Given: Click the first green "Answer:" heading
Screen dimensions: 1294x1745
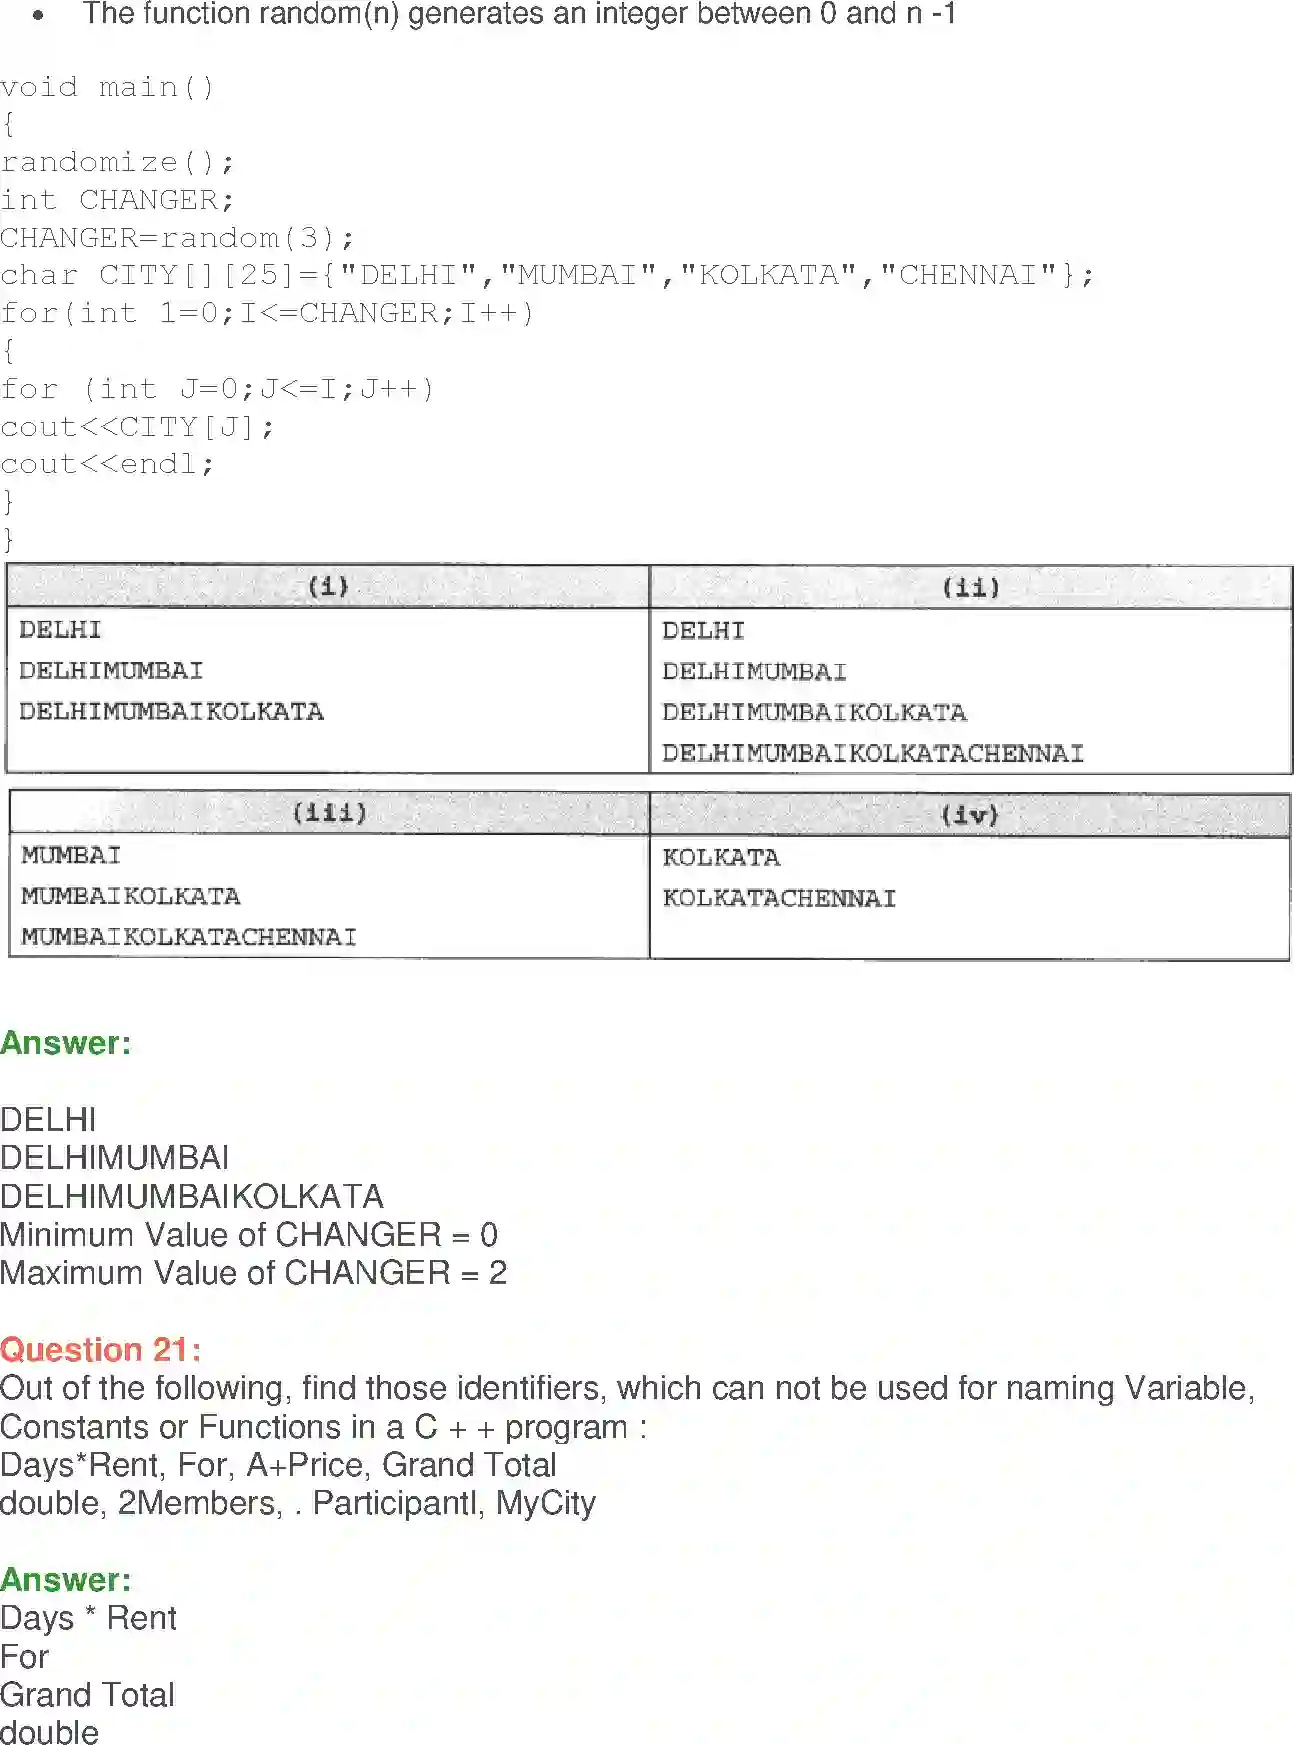Looking at the screenshot, I should (x=66, y=1043).
